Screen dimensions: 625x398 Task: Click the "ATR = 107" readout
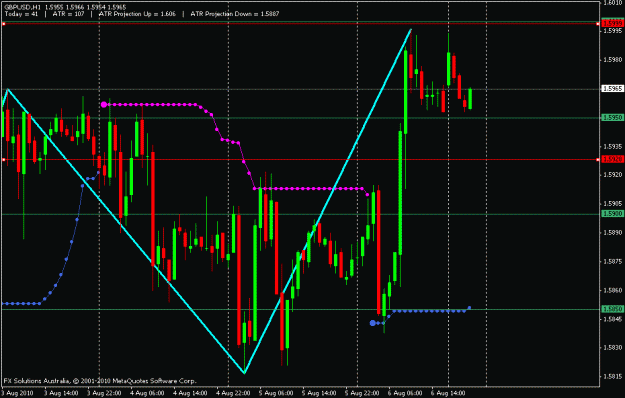coord(69,14)
